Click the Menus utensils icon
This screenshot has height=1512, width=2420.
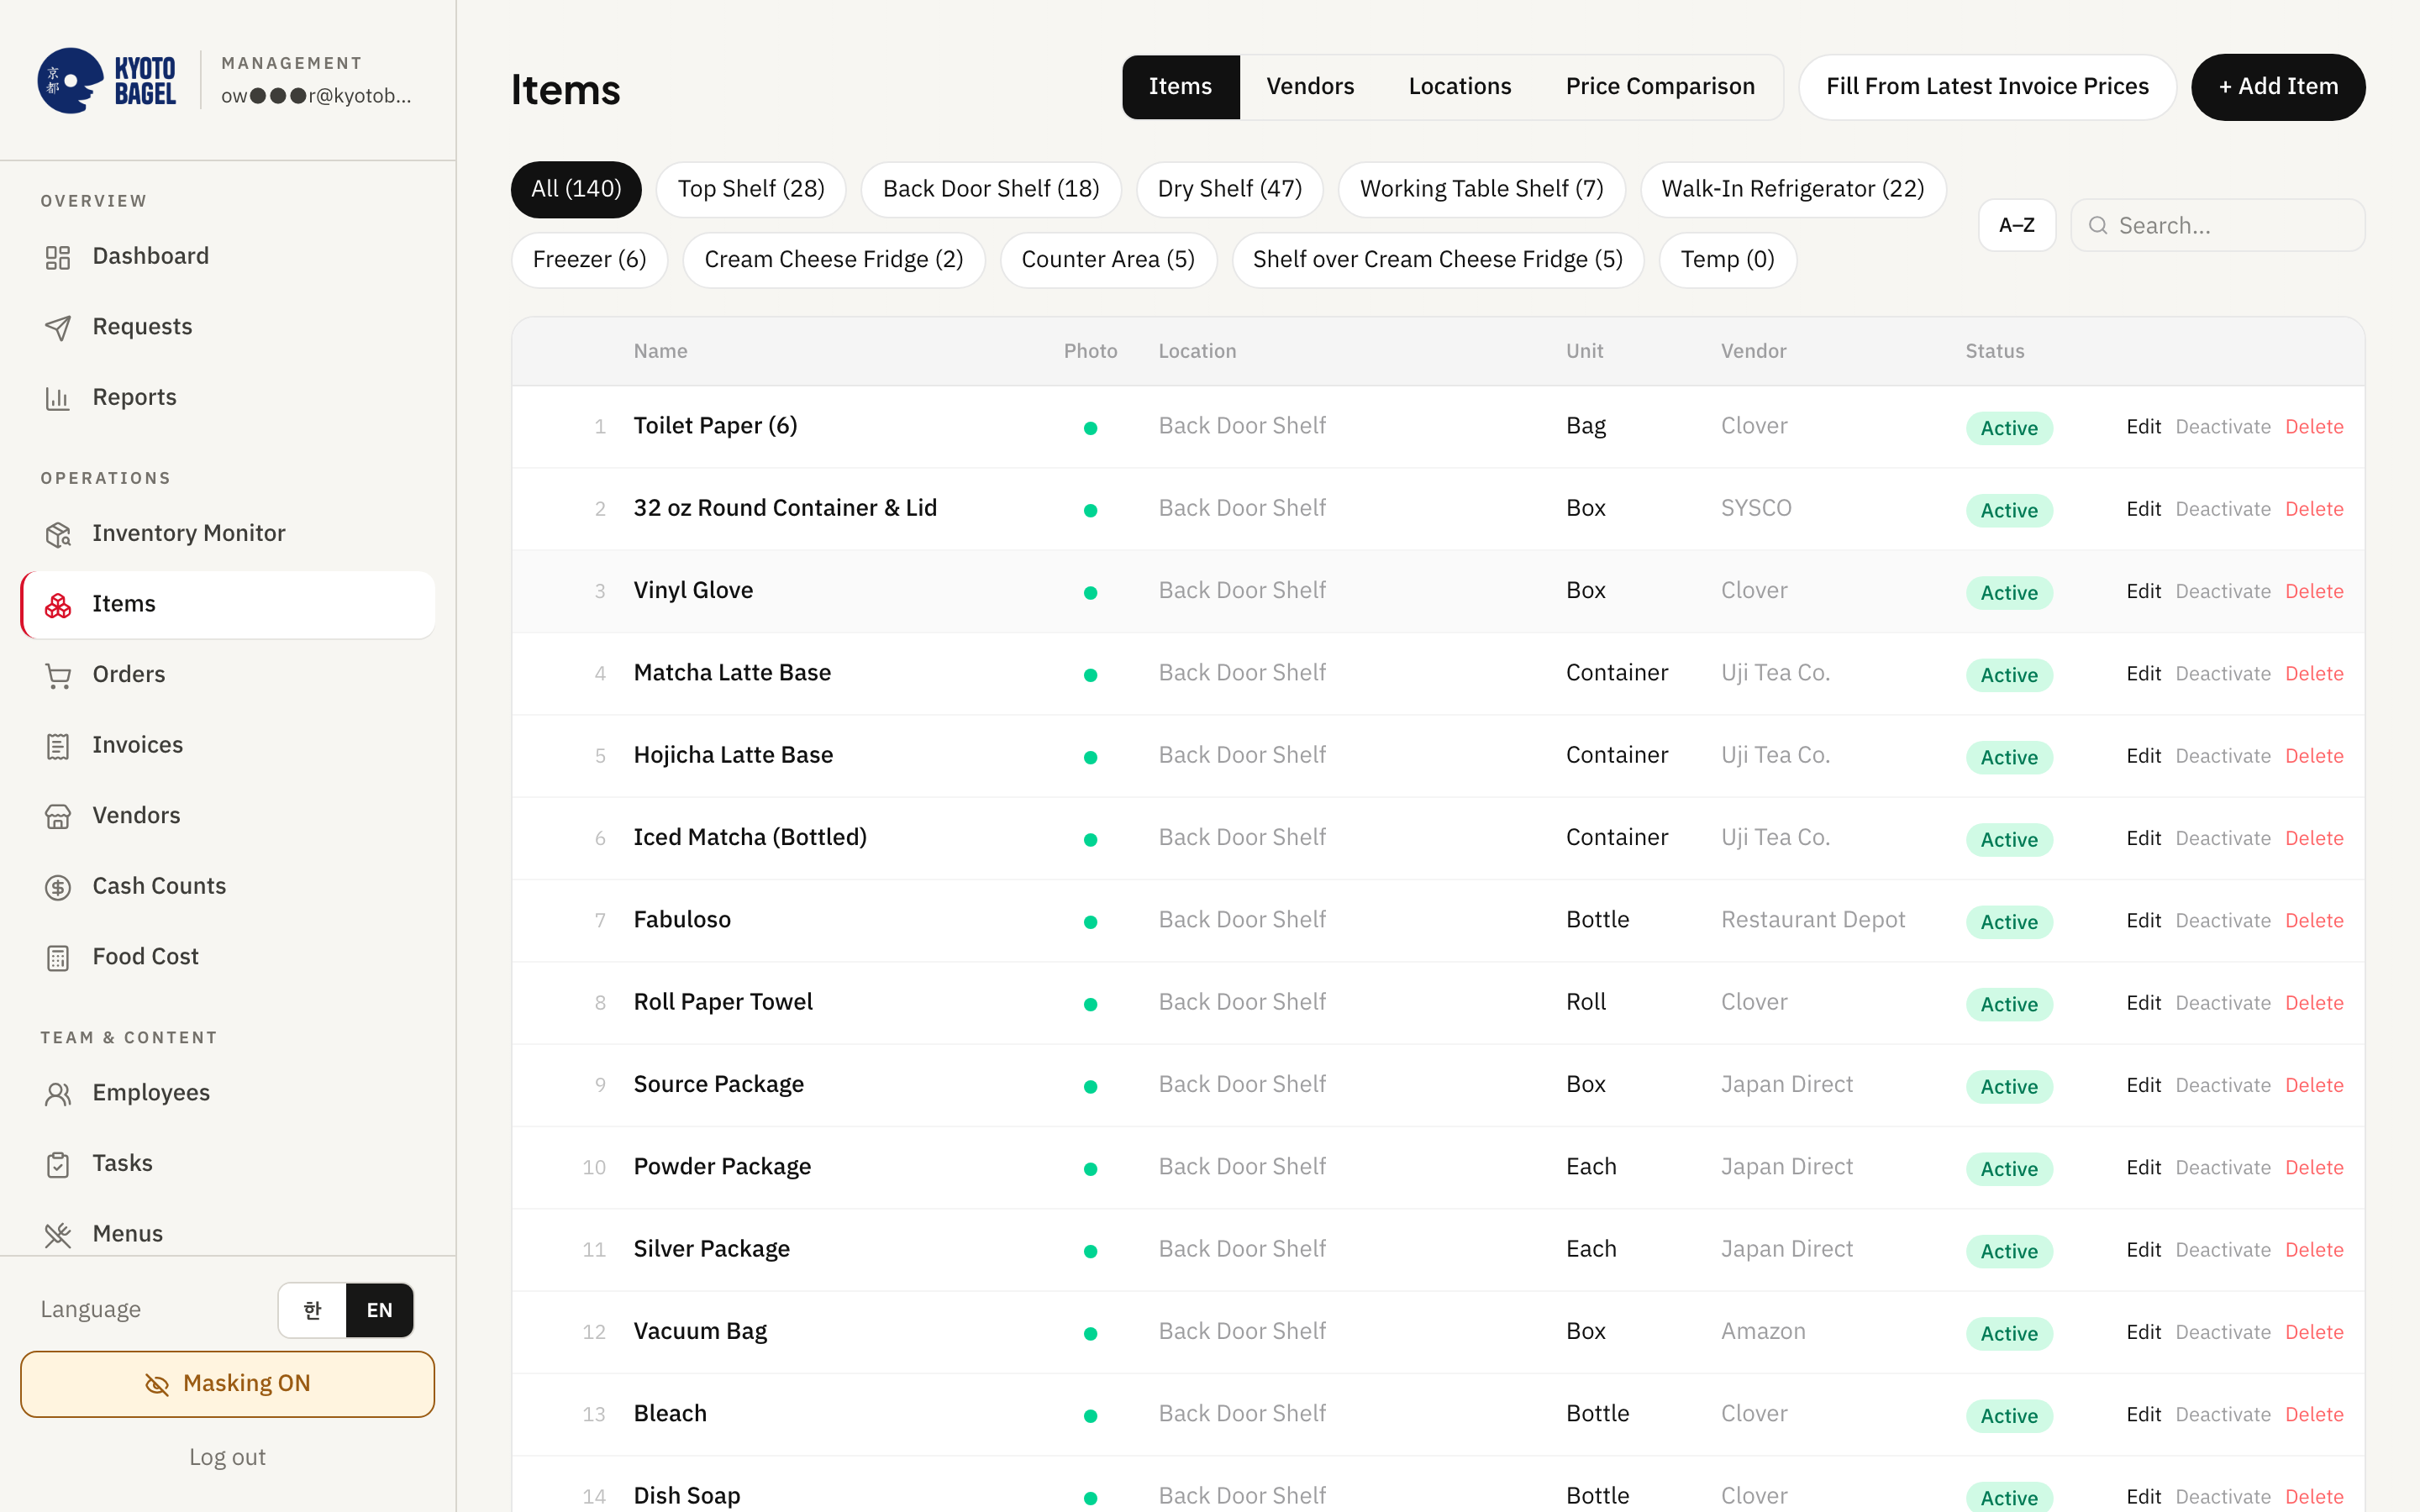[58, 1235]
